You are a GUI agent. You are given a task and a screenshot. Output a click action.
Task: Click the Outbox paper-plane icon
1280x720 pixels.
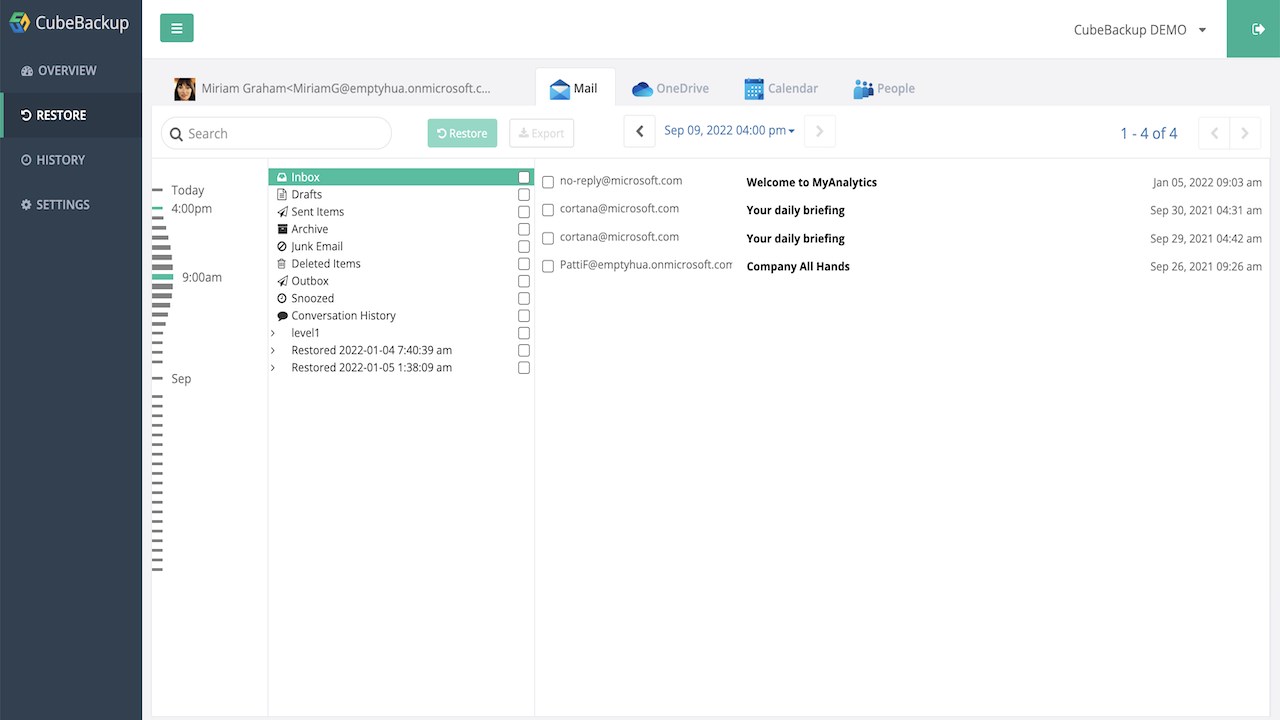282,281
